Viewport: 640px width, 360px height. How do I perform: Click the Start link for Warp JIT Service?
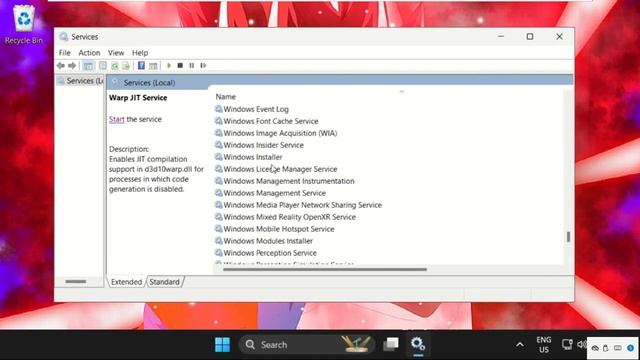coord(116,119)
